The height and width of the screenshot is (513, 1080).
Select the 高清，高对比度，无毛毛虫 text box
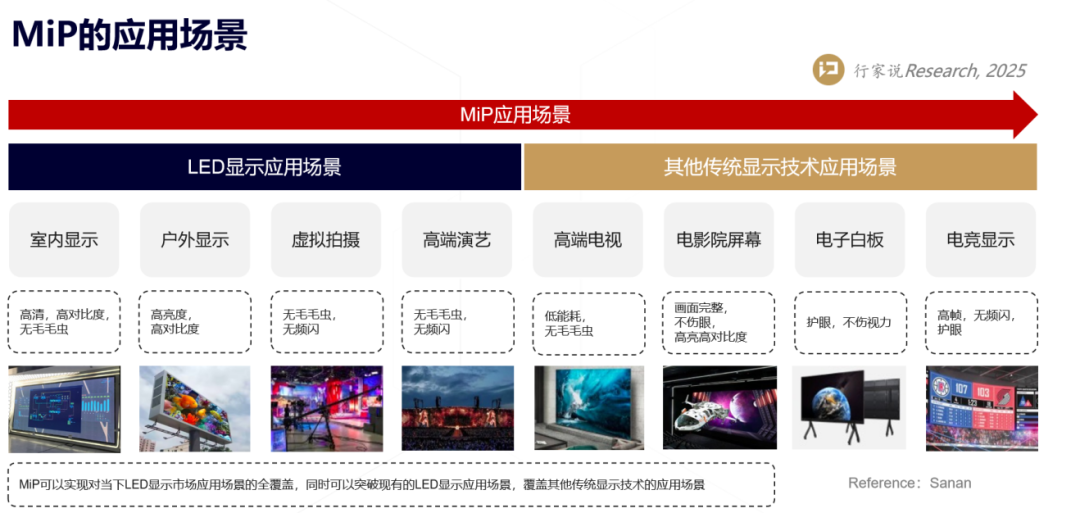coord(64,322)
